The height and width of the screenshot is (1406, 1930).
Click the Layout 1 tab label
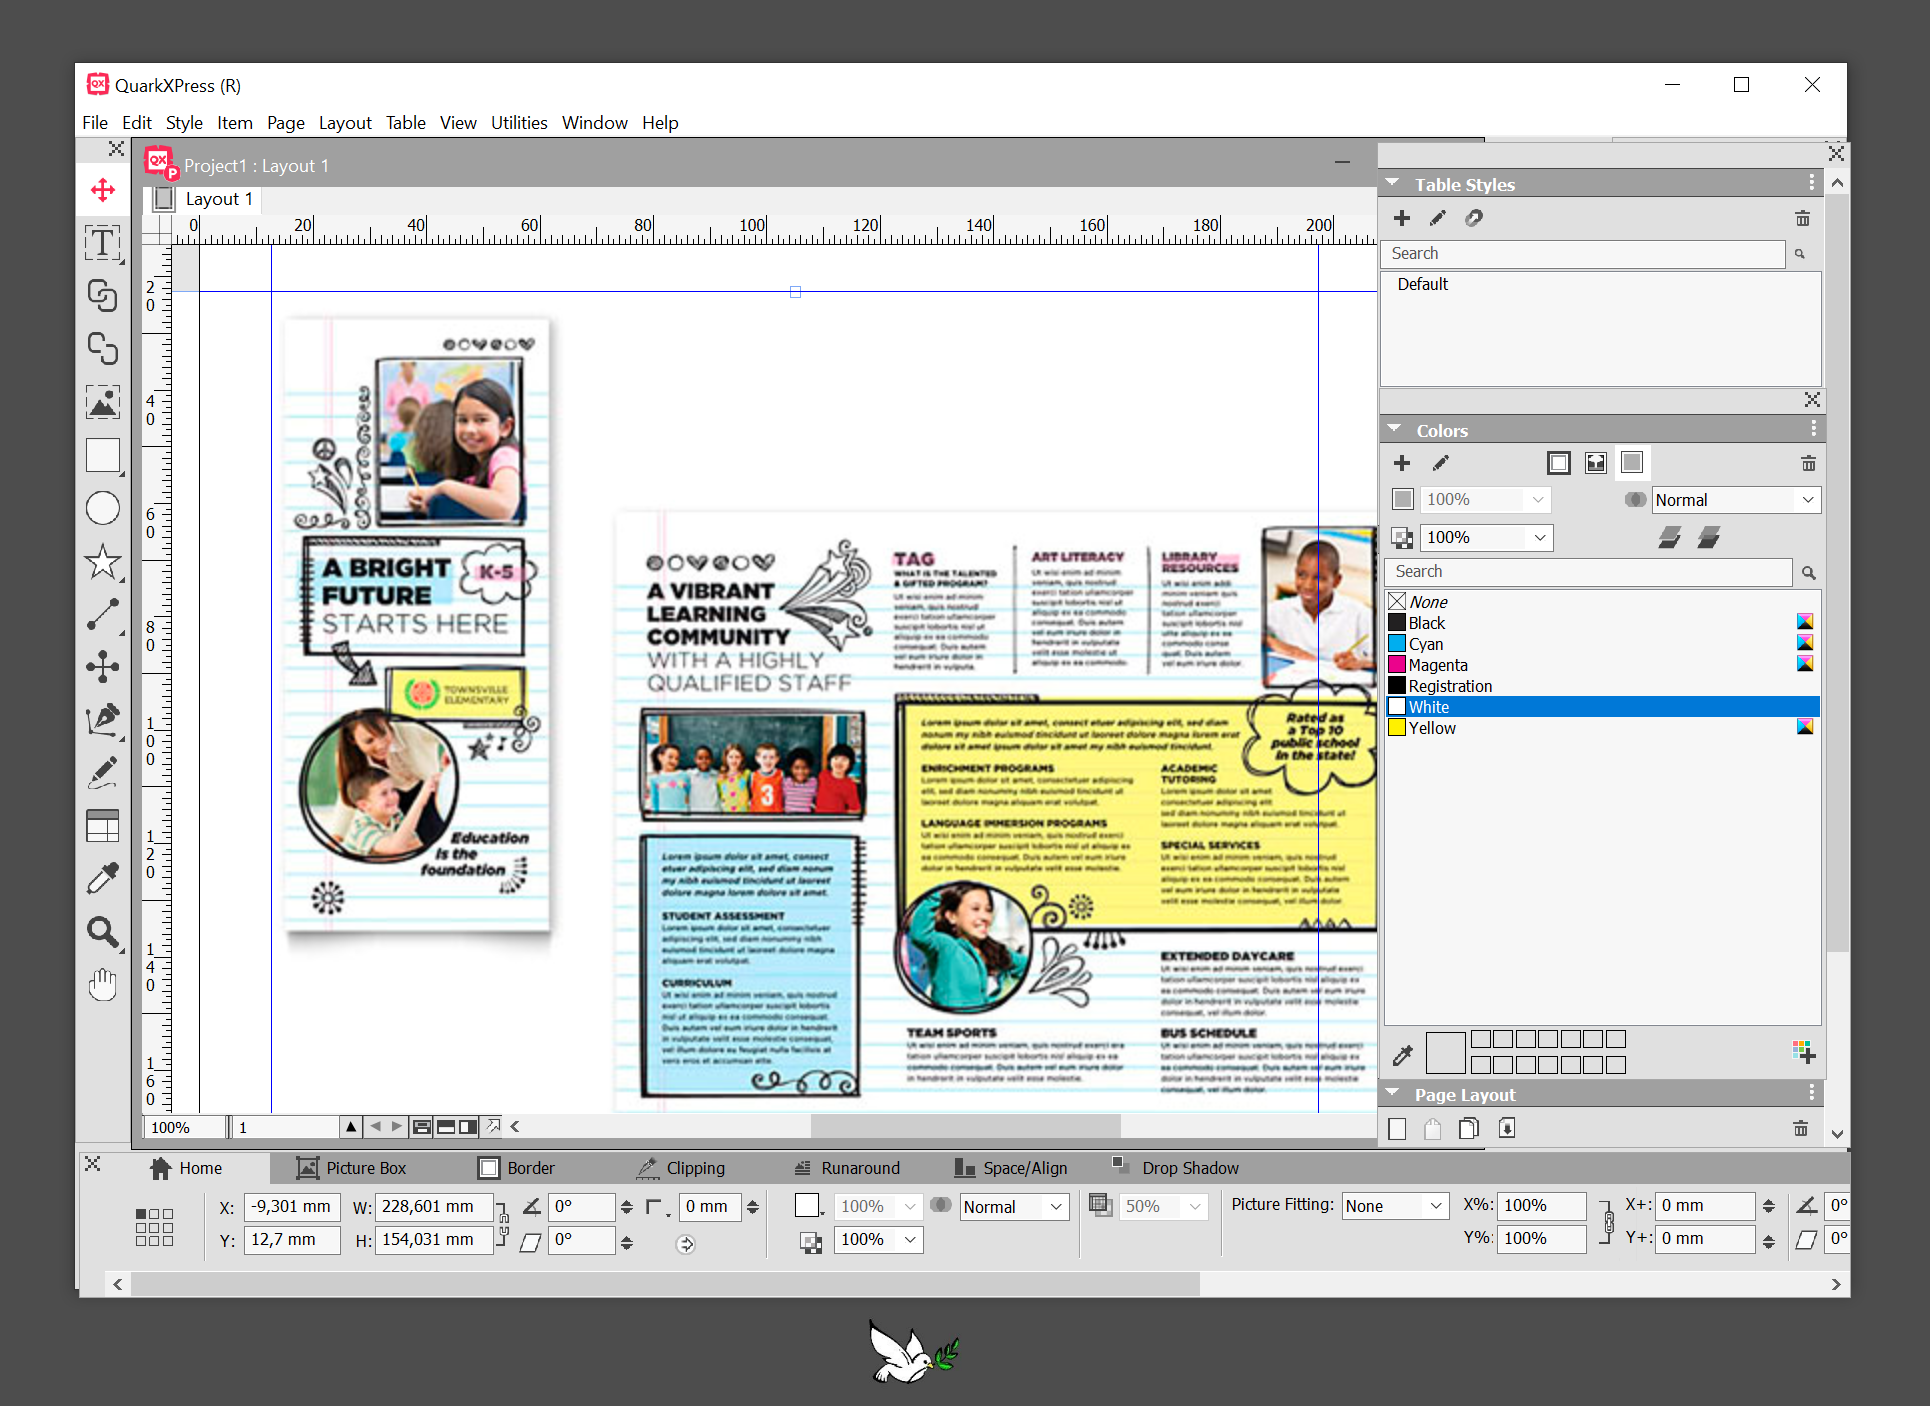coord(219,199)
